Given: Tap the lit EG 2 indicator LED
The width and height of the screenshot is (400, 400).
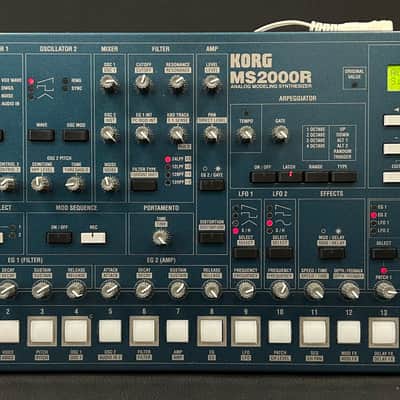Looking at the screenshot, I should tap(374, 215).
